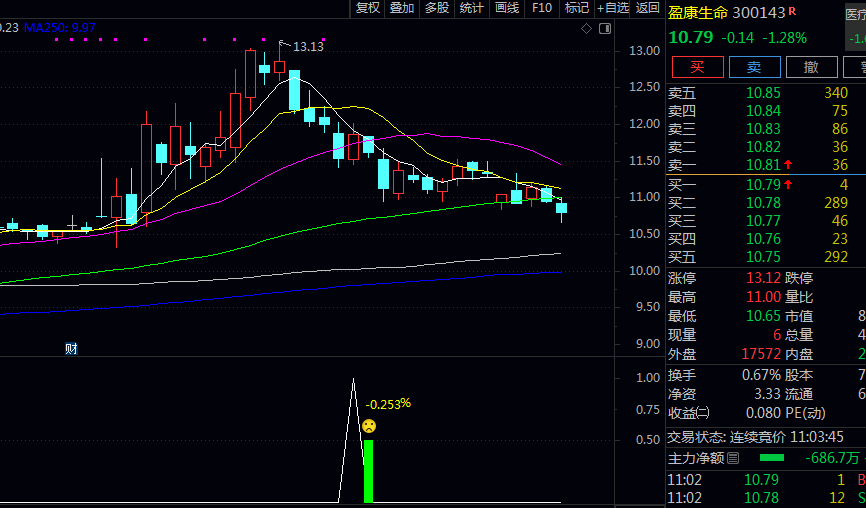Open the 主力净额 detail list icon

(x=733, y=458)
